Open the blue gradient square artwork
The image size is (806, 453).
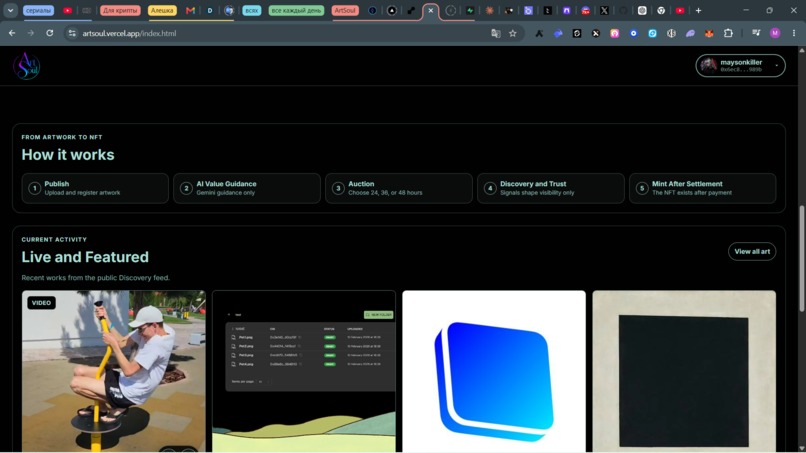[x=494, y=371]
